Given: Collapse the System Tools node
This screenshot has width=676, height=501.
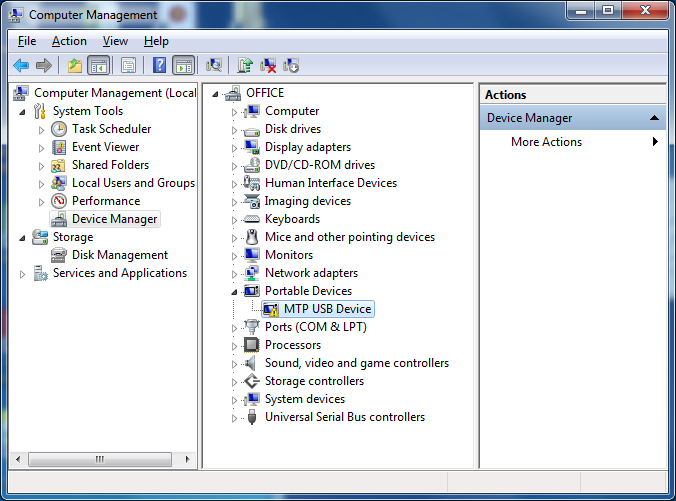Looking at the screenshot, I should click(x=22, y=112).
